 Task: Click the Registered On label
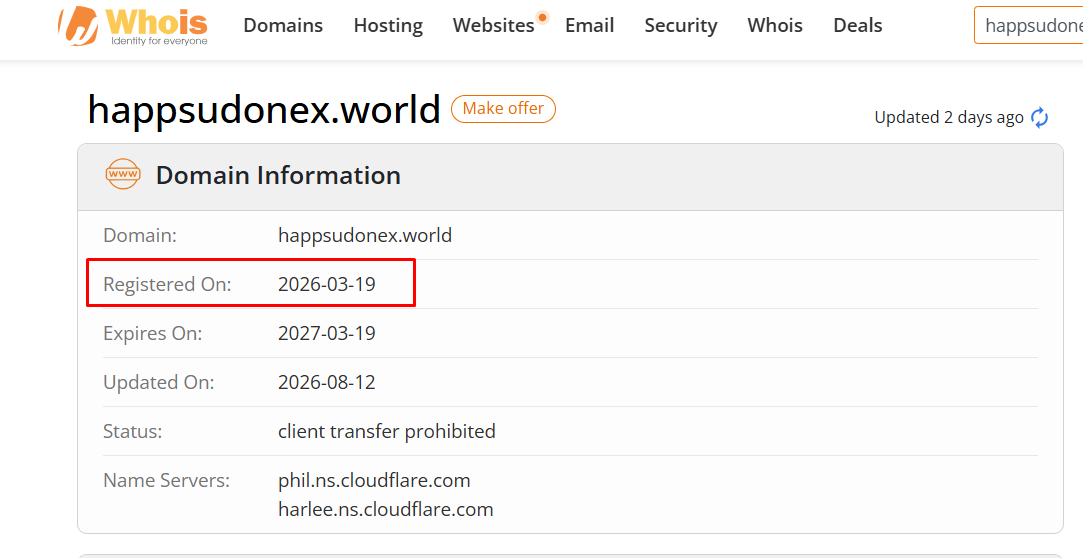(167, 285)
